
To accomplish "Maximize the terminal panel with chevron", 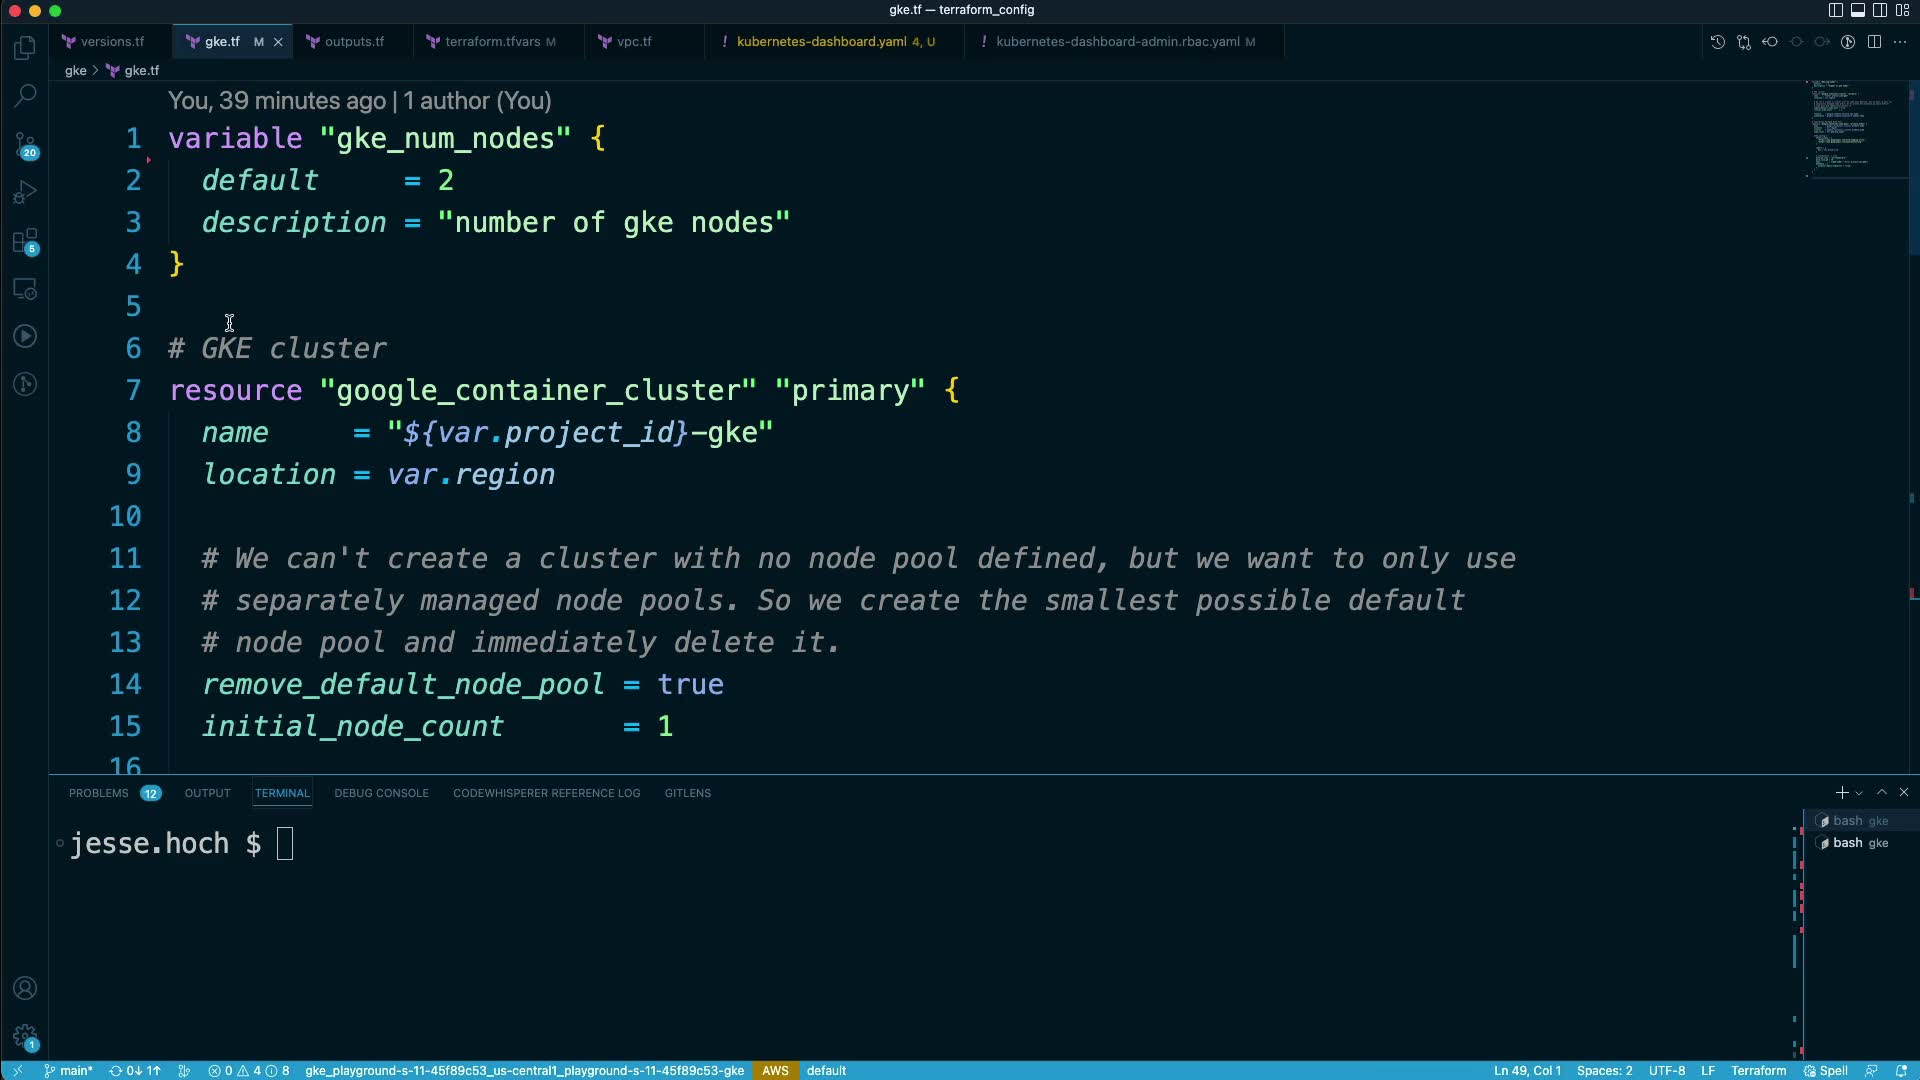I will [1882, 792].
